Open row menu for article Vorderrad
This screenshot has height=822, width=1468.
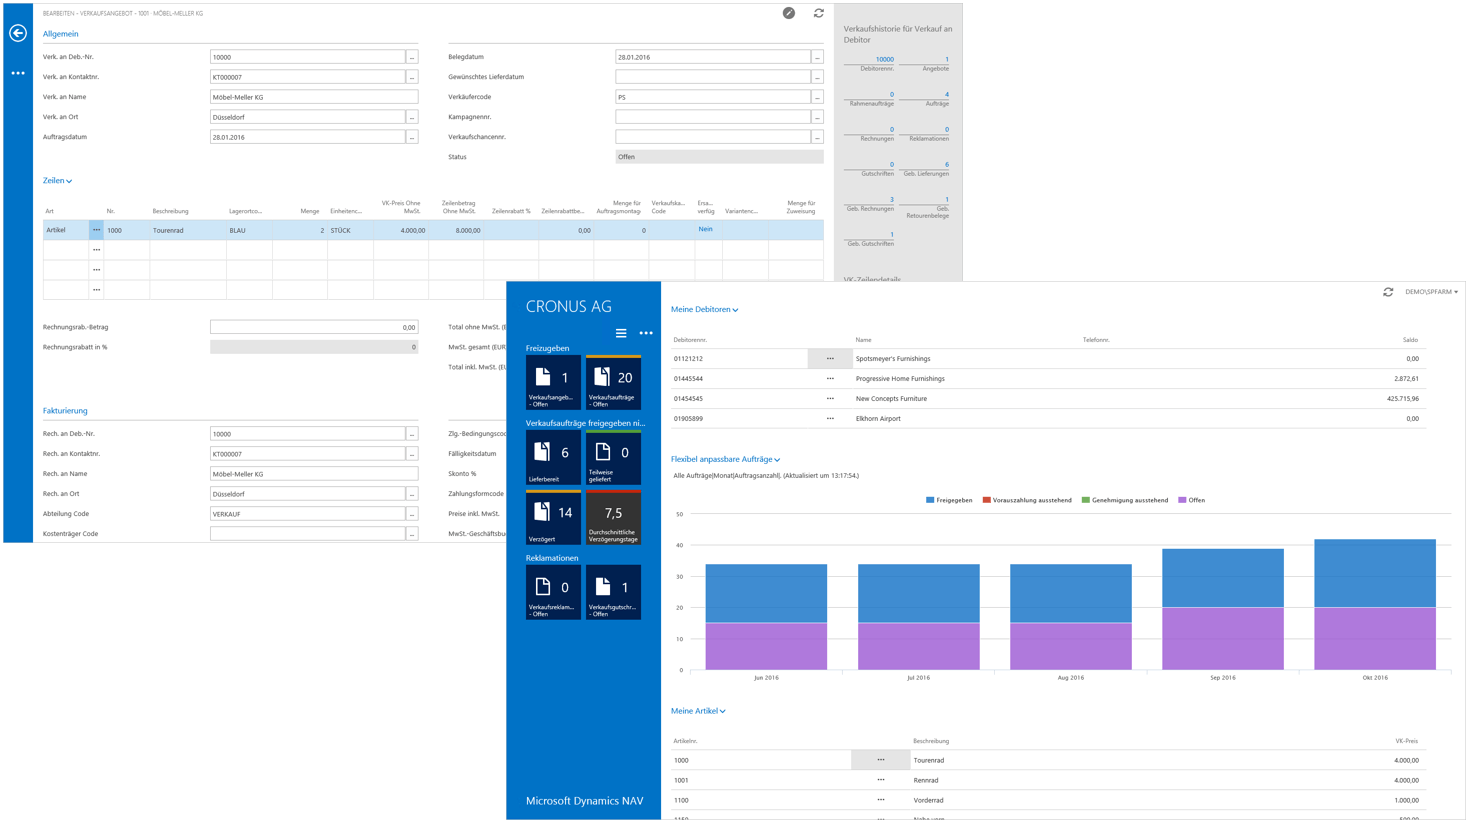pos(881,800)
